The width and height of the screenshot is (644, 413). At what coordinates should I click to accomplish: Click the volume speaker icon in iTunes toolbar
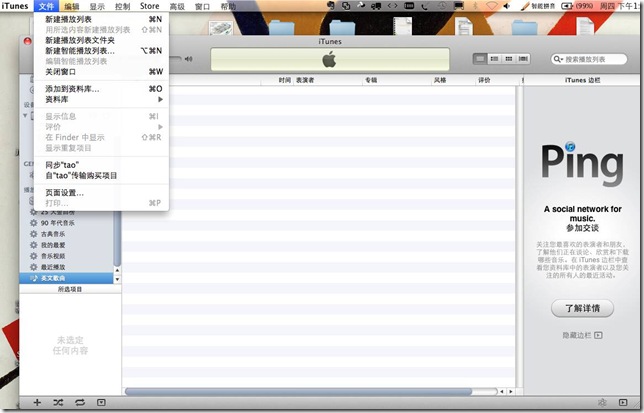[189, 59]
